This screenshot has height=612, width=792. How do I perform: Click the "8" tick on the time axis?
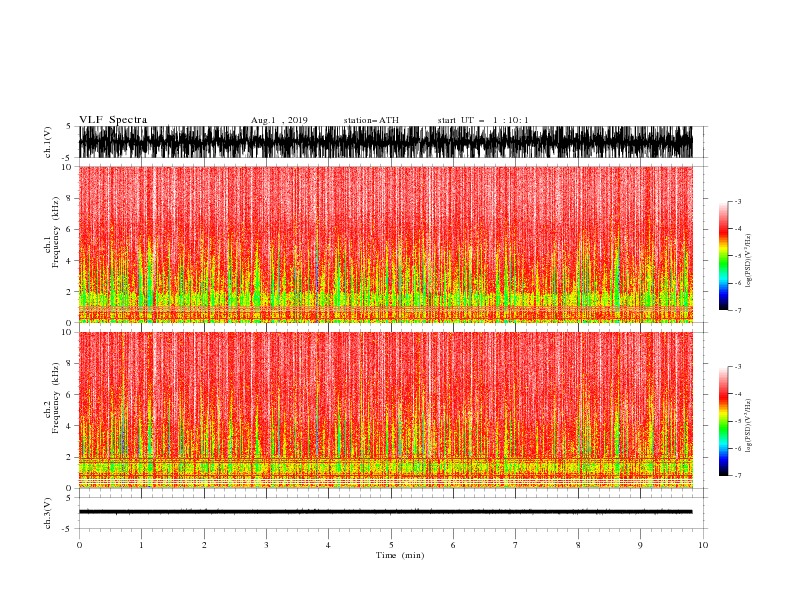click(578, 545)
